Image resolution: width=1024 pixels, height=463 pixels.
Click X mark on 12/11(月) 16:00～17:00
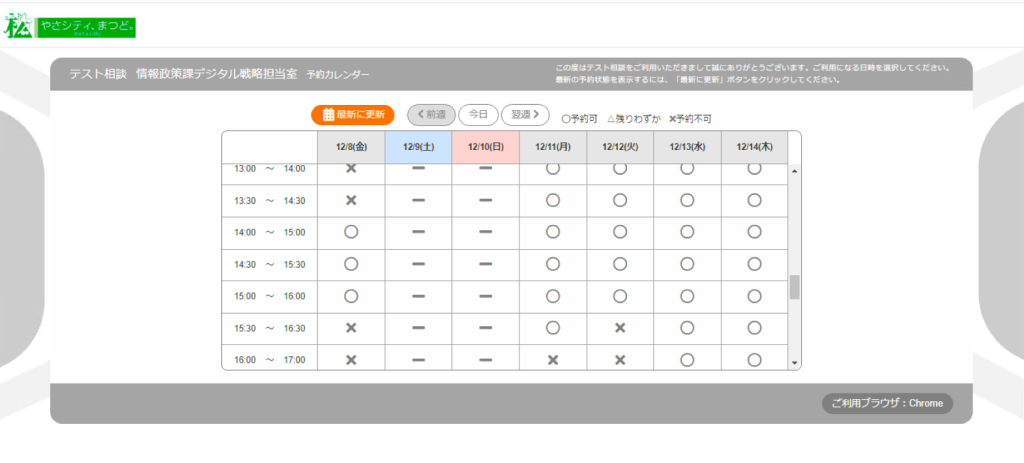tap(553, 360)
